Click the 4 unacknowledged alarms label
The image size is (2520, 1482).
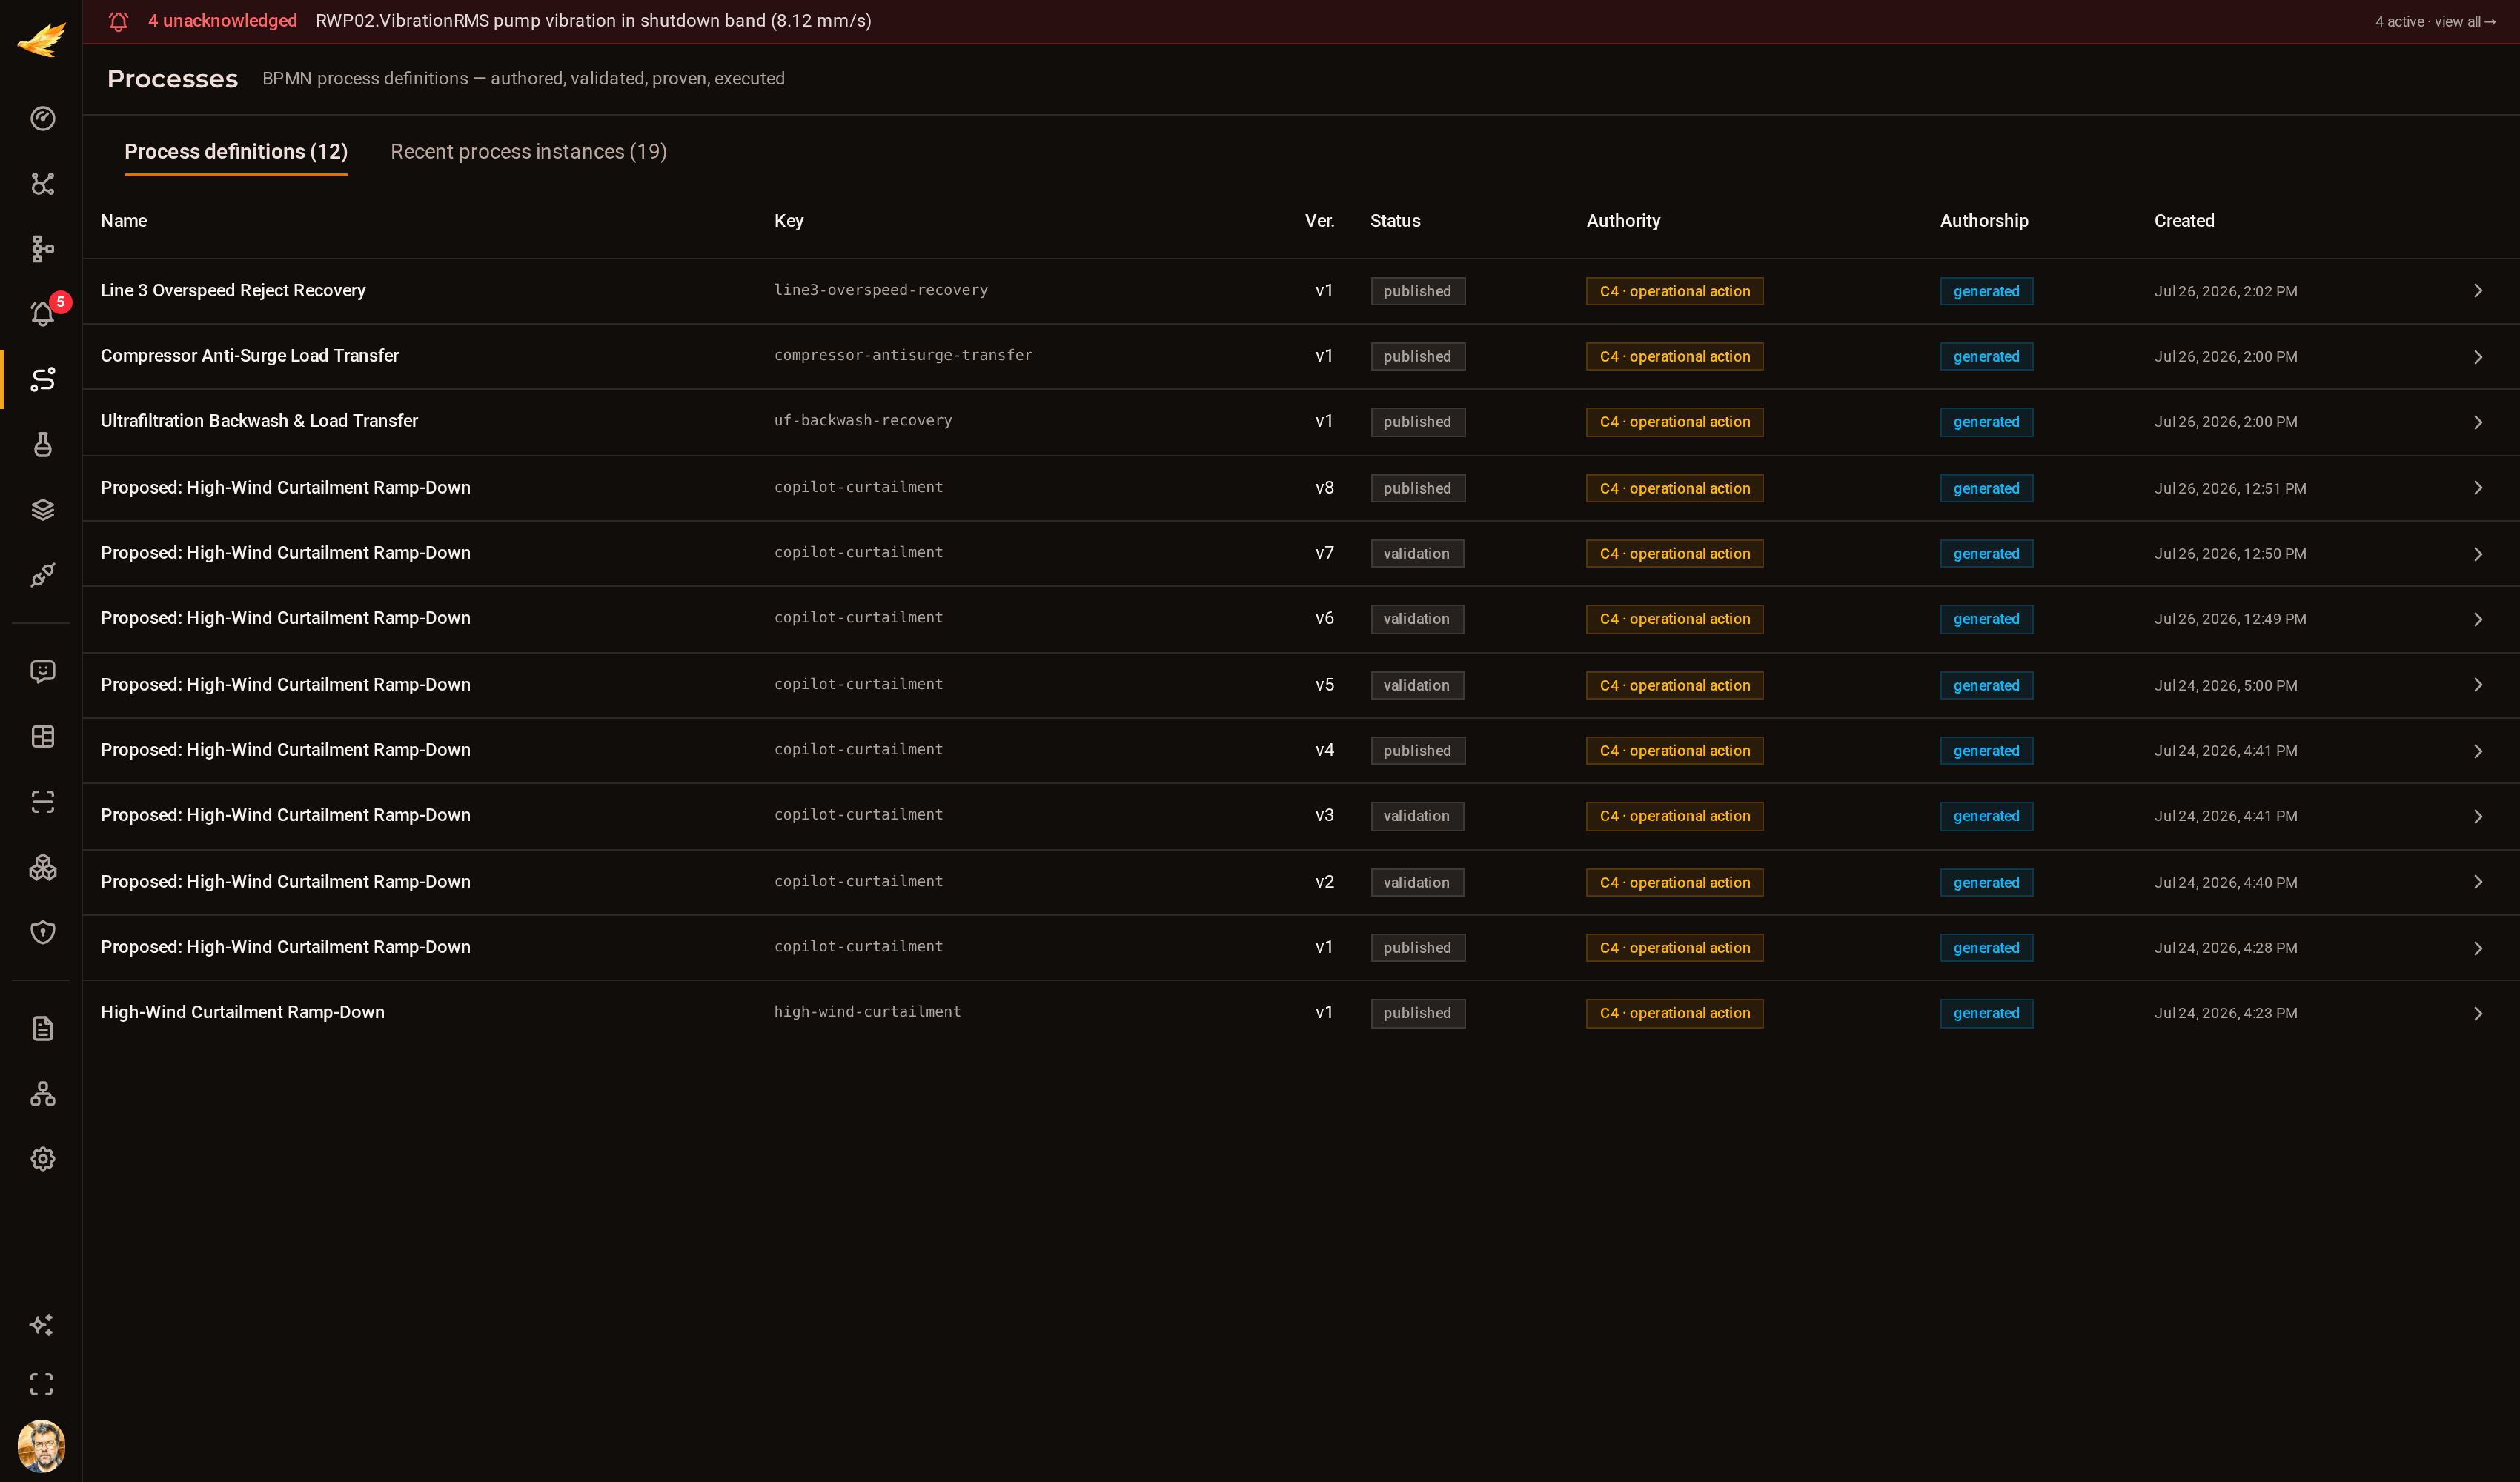[223, 21]
